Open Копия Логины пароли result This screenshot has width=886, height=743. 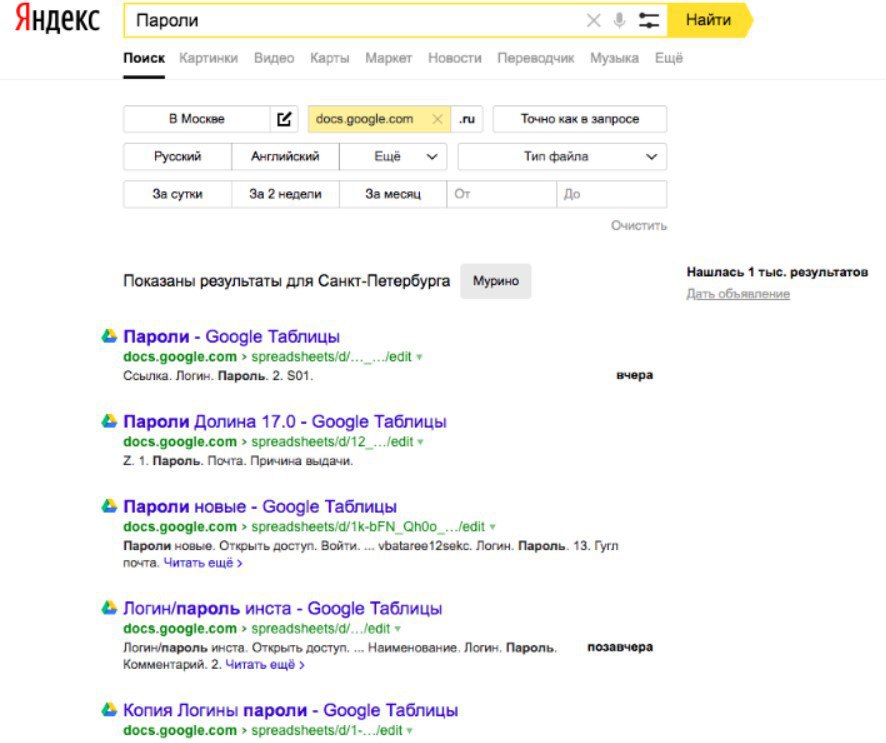(290, 710)
